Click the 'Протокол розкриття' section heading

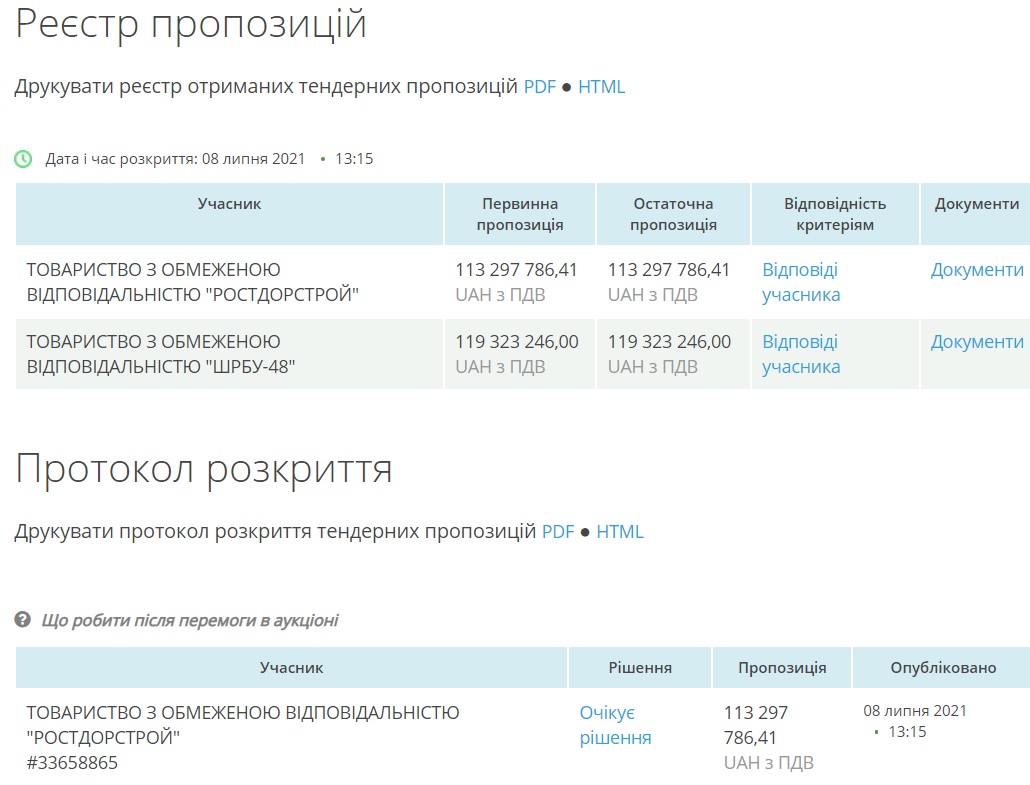tap(204, 468)
